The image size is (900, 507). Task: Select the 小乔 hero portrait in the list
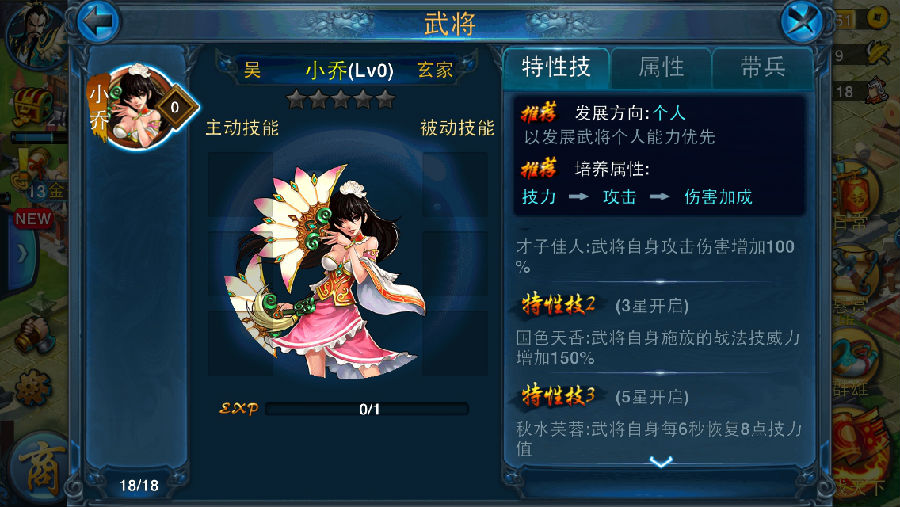tap(142, 107)
